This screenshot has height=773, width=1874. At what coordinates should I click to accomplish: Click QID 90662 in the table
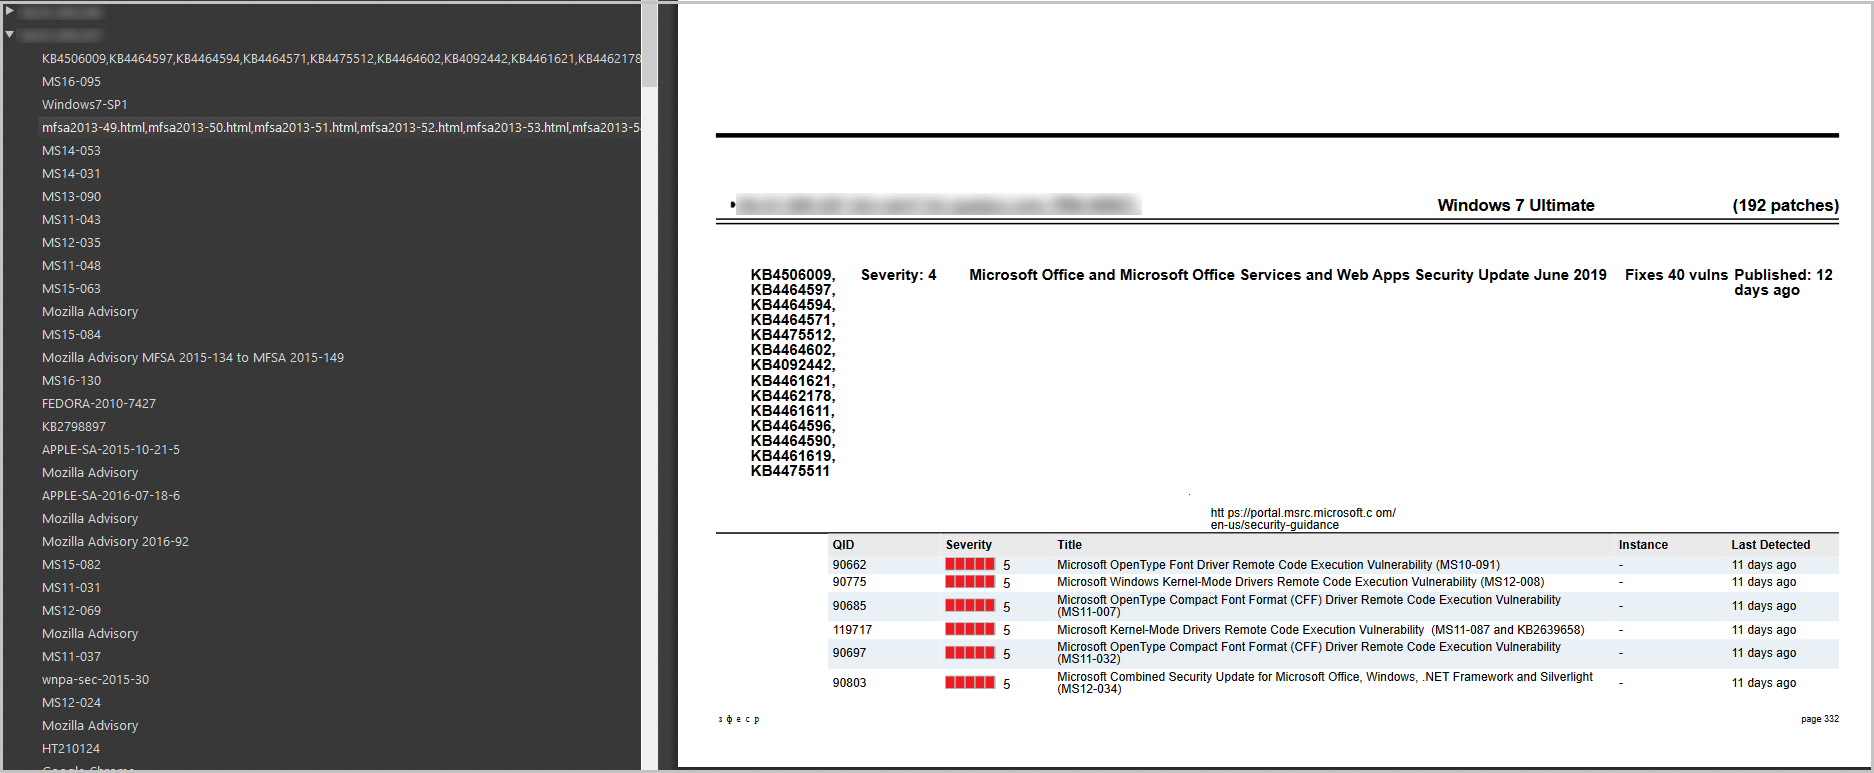coord(850,565)
